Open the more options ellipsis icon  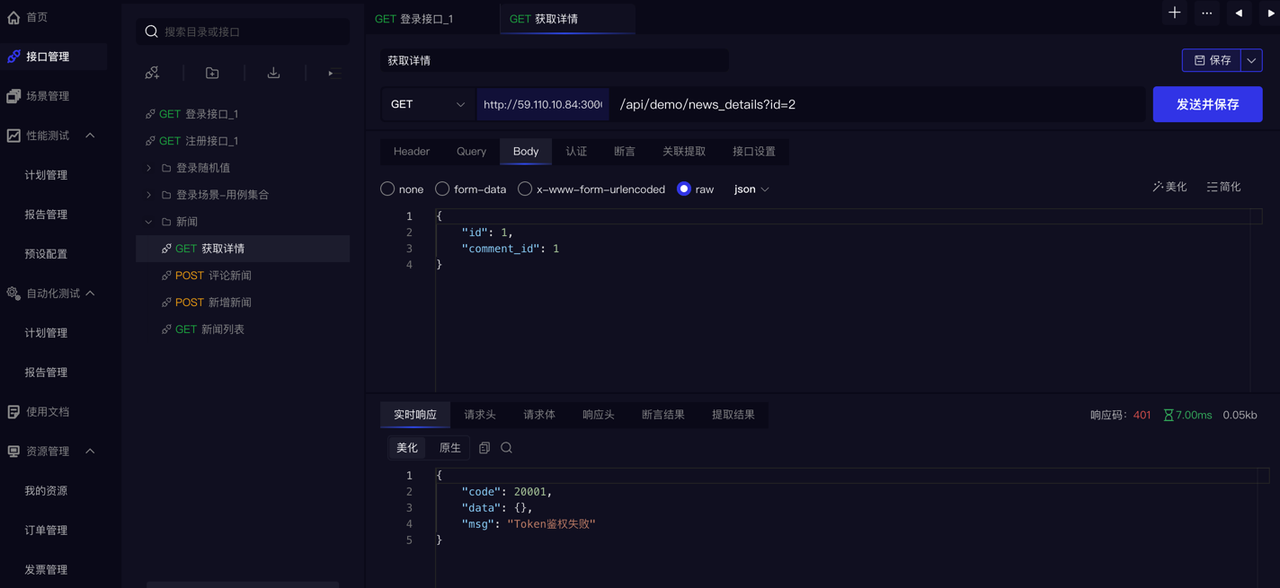click(1207, 13)
